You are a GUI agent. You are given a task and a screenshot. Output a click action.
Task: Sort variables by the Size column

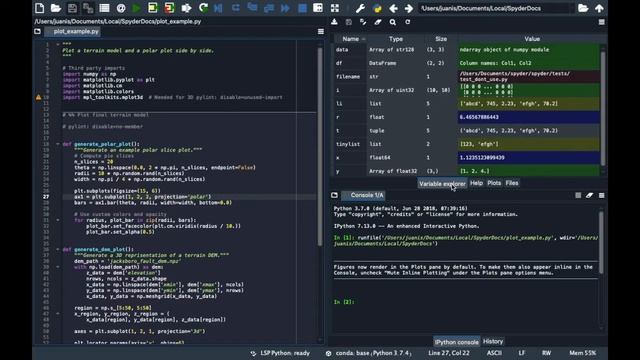[x=441, y=39]
